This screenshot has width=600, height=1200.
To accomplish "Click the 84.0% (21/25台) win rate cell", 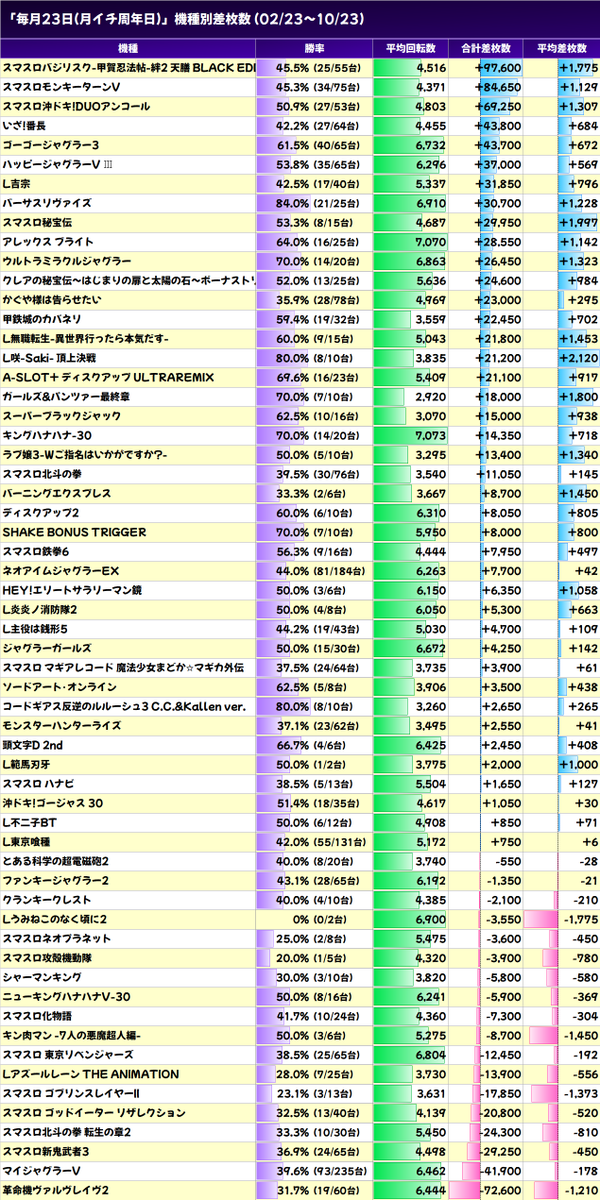I will pyautogui.click(x=314, y=203).
